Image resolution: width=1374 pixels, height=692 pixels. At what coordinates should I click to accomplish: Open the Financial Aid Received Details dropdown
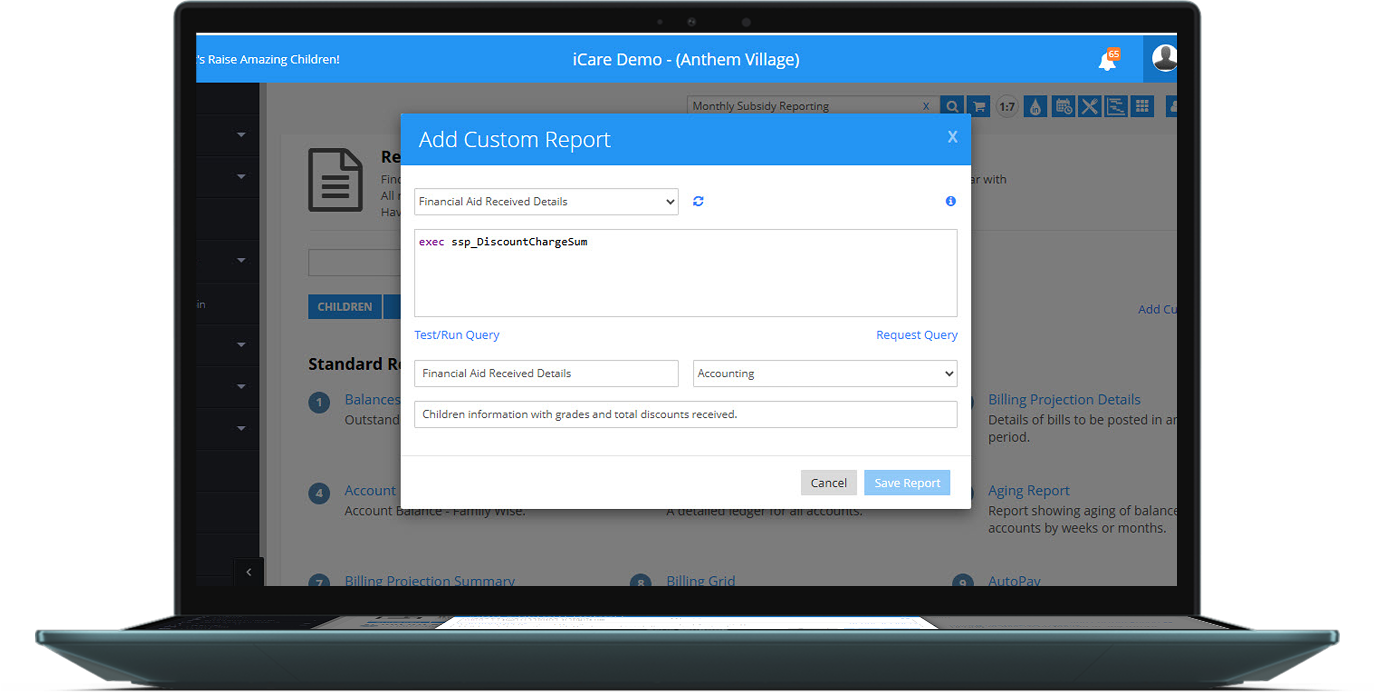(x=546, y=201)
